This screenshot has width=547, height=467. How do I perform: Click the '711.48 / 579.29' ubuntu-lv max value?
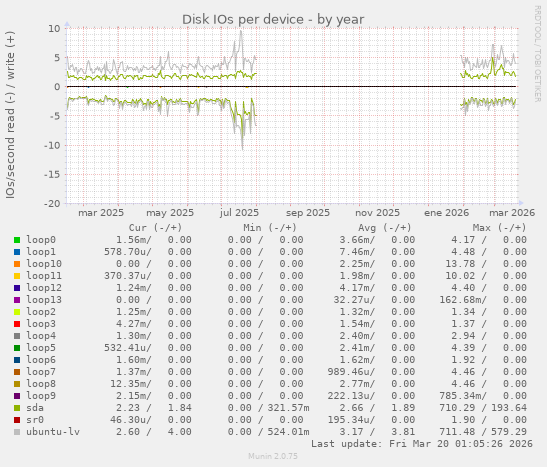(483, 432)
